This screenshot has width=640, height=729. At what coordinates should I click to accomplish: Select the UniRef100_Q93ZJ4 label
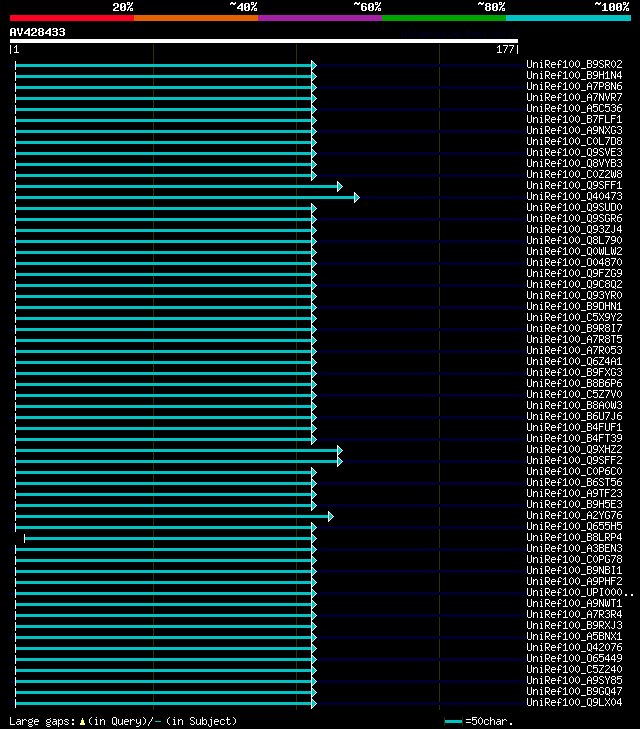[574, 229]
